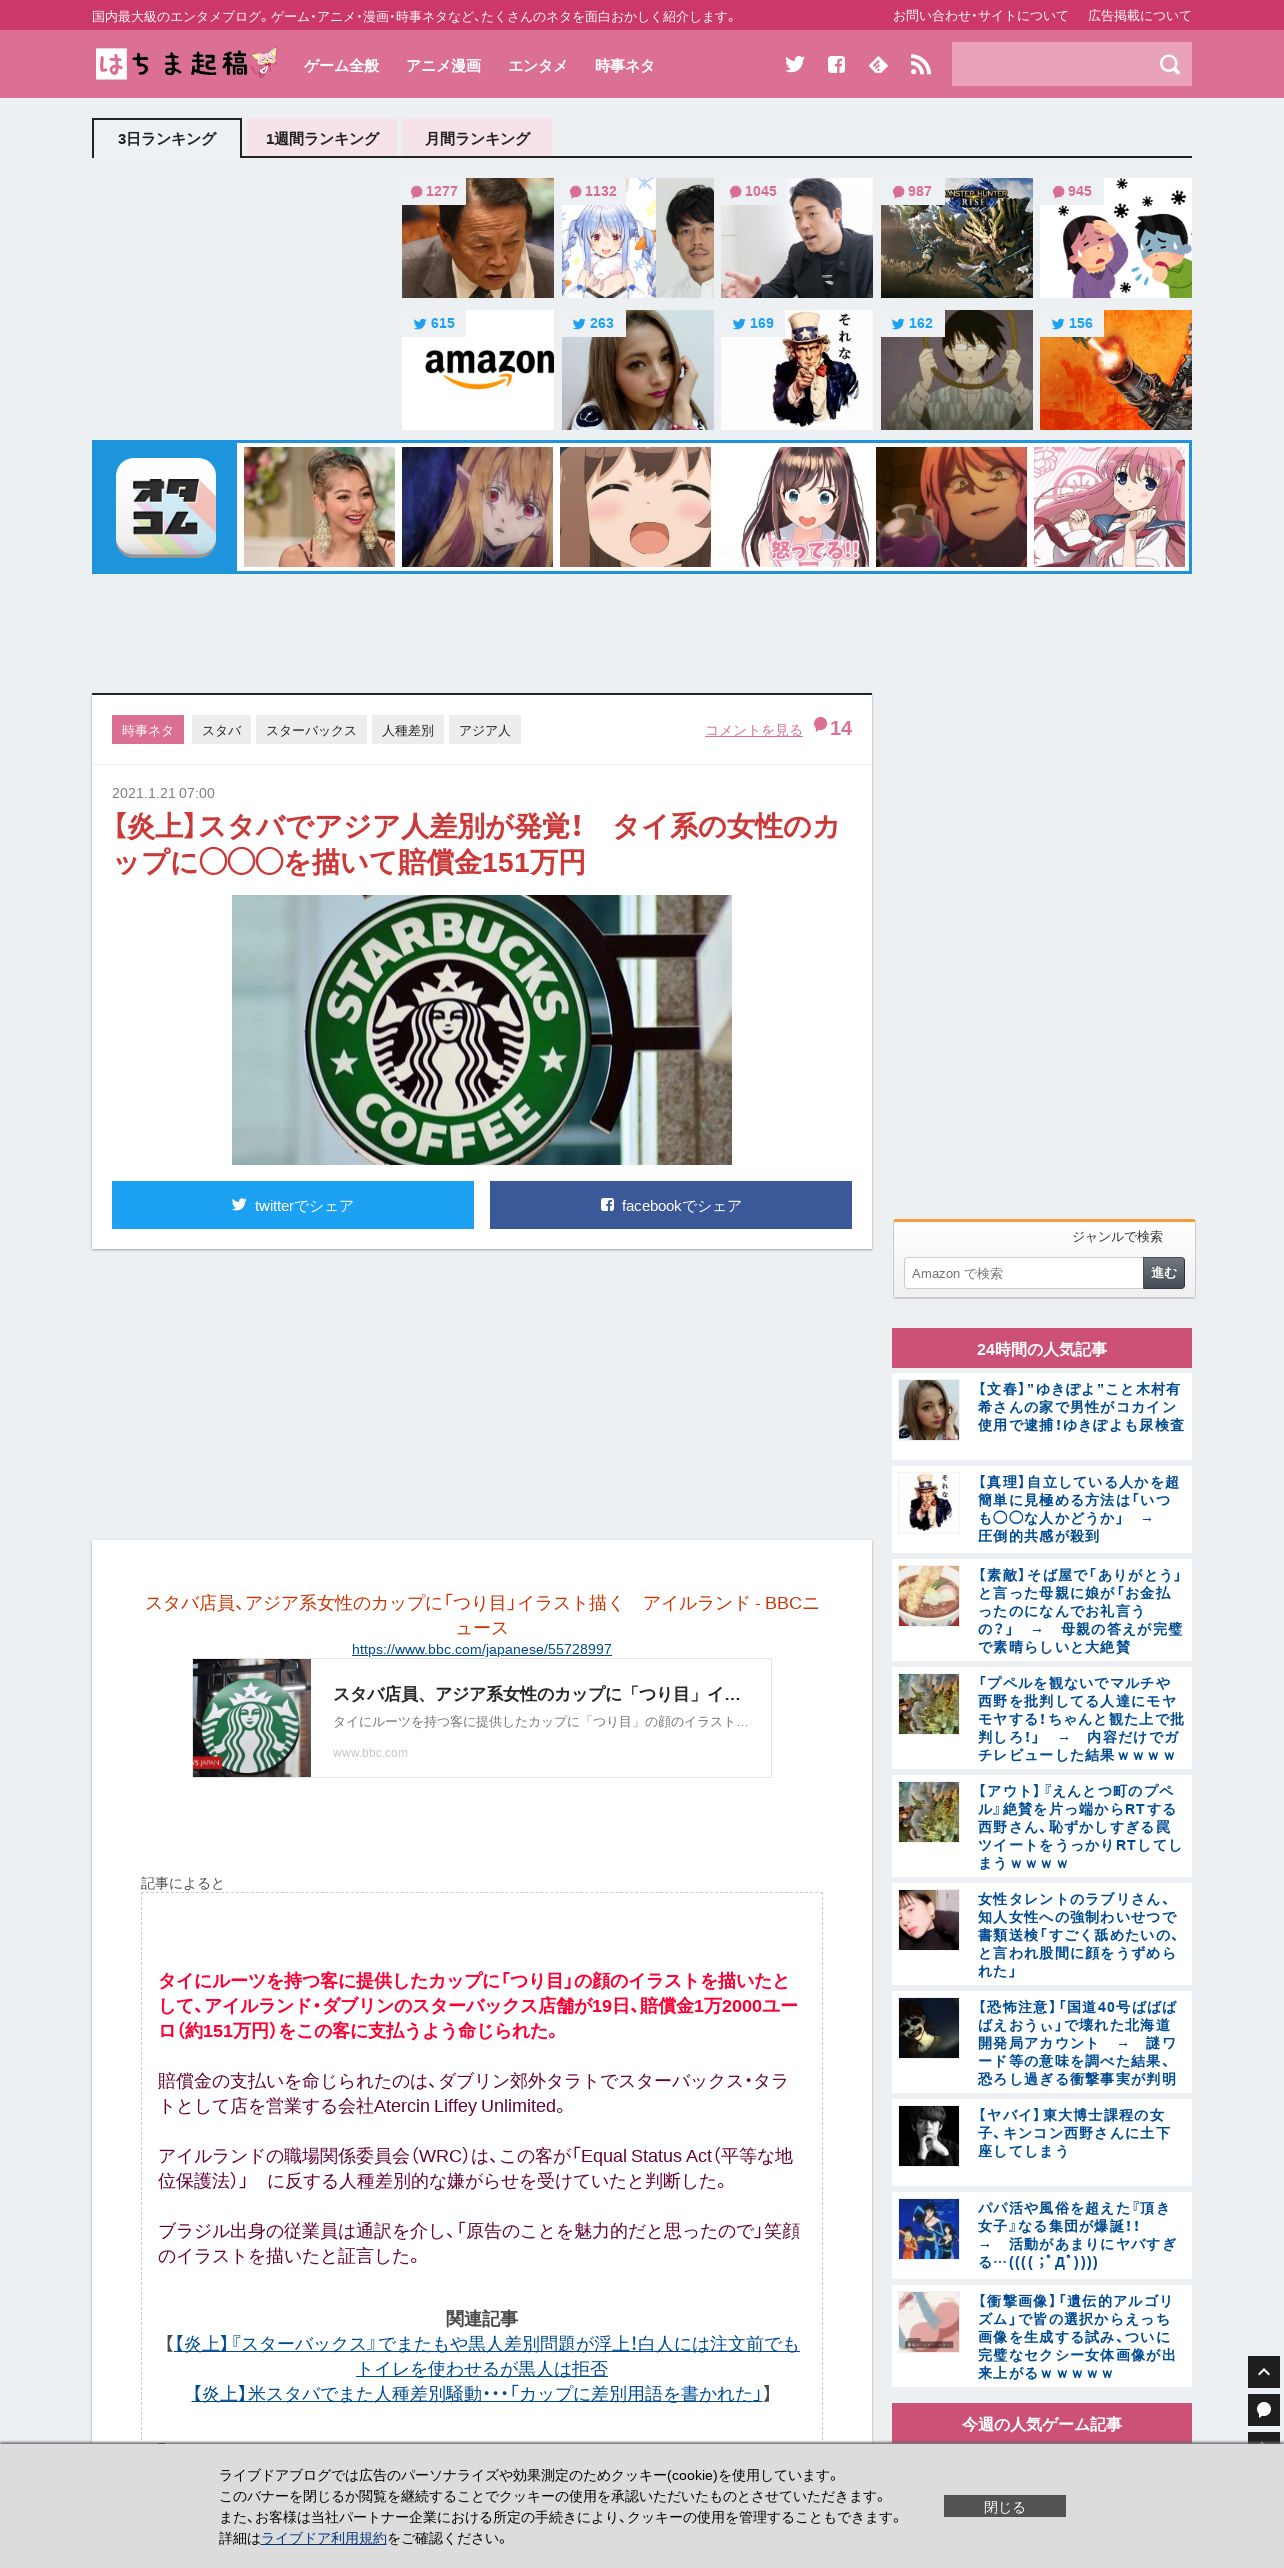
Task: Click the 人種差別 tag
Action: coord(408,730)
